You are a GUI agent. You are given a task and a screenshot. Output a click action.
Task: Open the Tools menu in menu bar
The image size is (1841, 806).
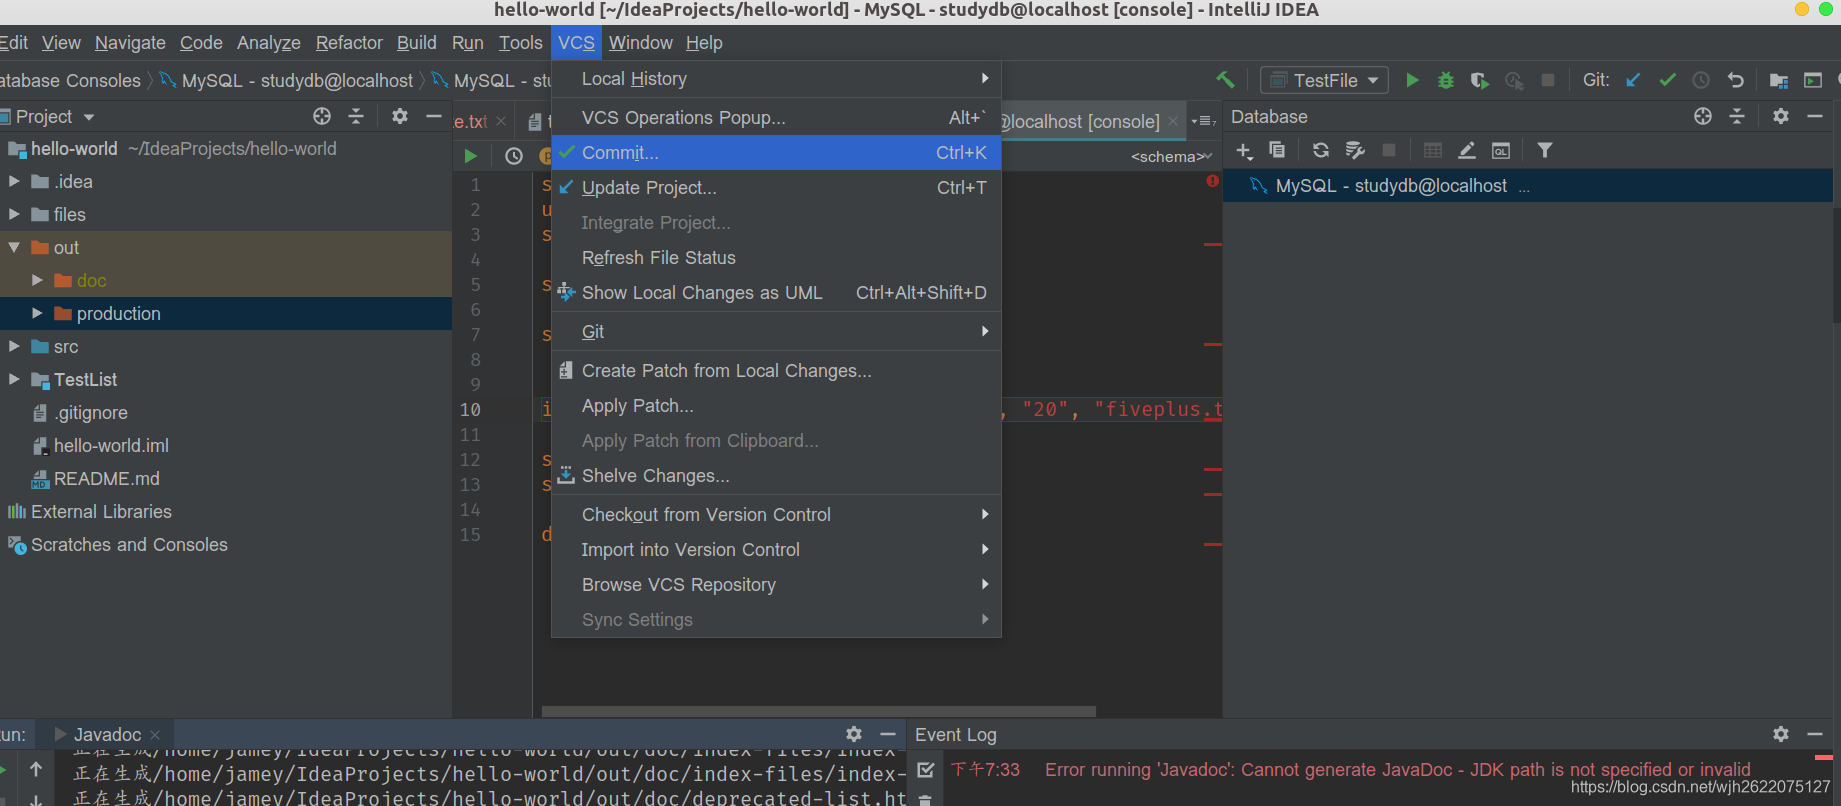pos(520,42)
